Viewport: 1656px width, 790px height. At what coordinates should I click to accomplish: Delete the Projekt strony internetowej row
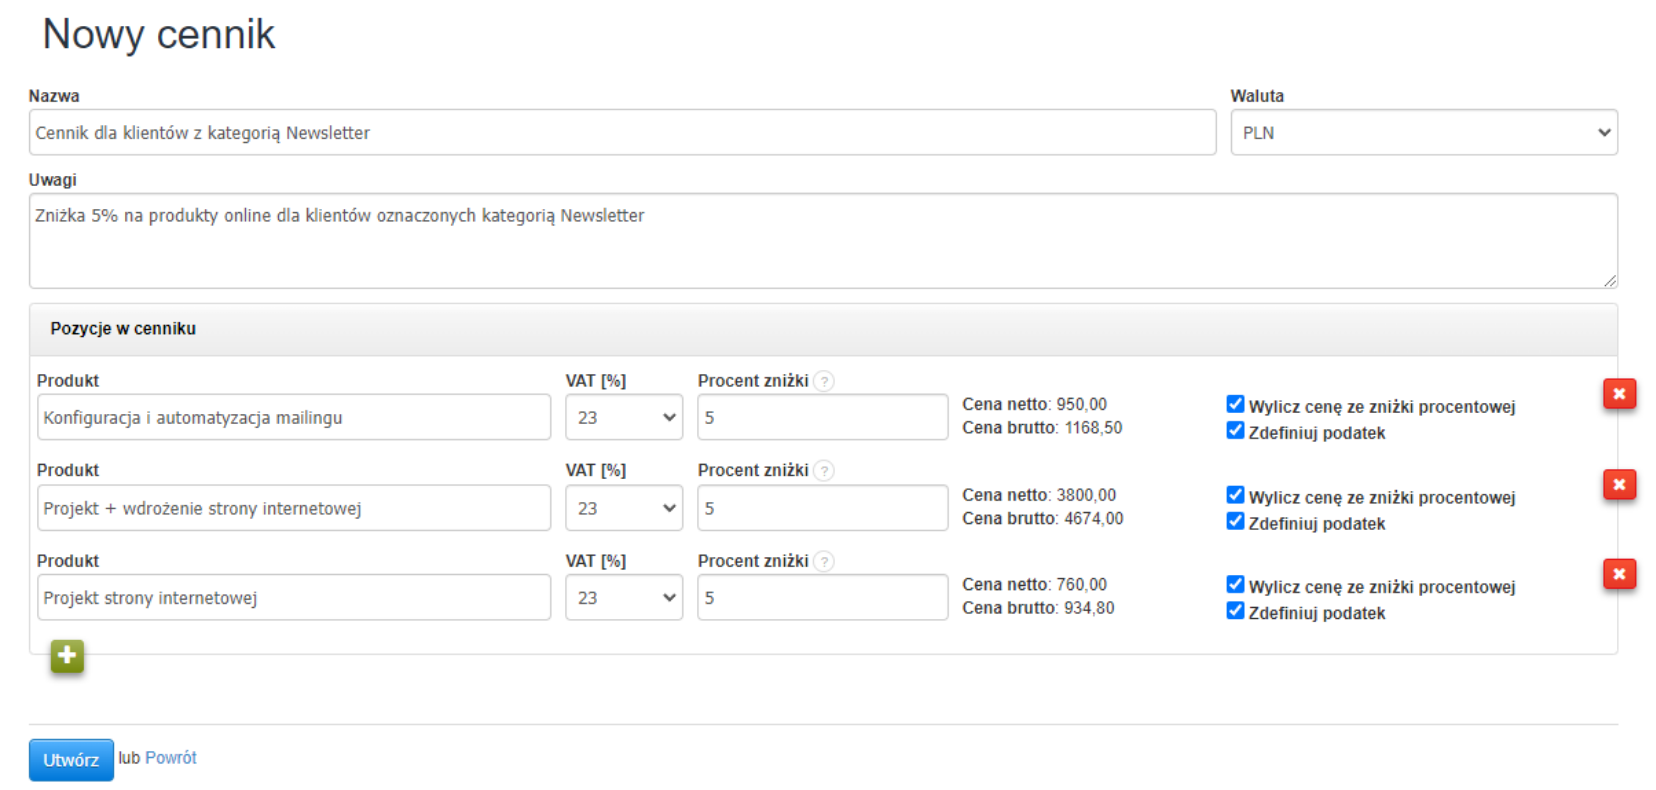pyautogui.click(x=1618, y=574)
